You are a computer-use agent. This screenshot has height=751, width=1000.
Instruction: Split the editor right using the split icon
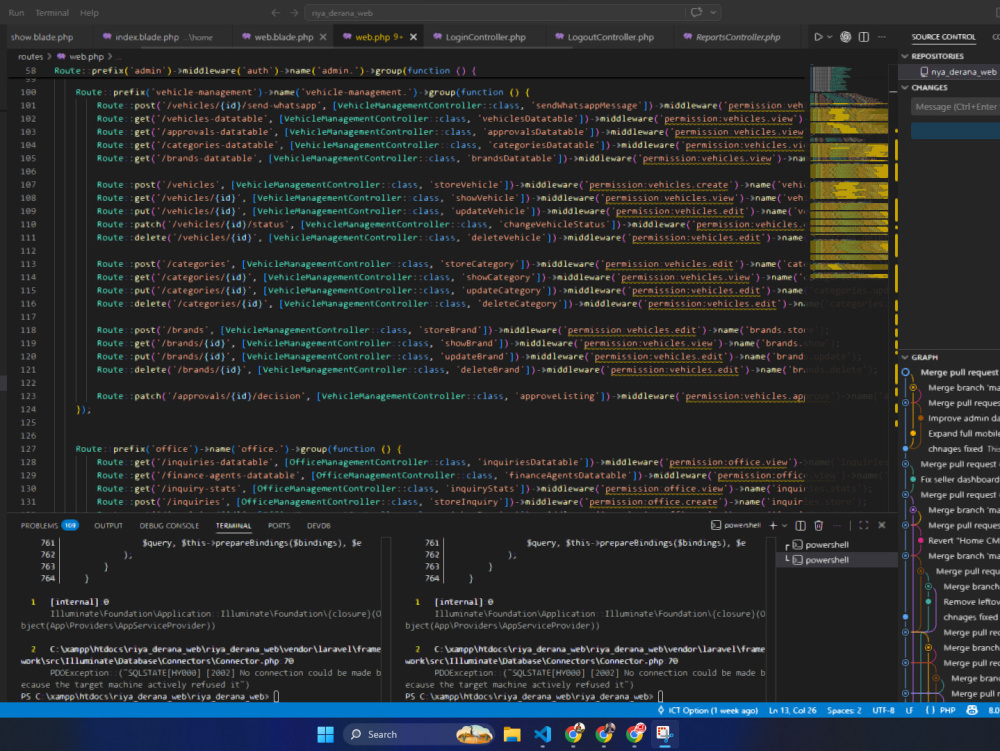pos(864,37)
